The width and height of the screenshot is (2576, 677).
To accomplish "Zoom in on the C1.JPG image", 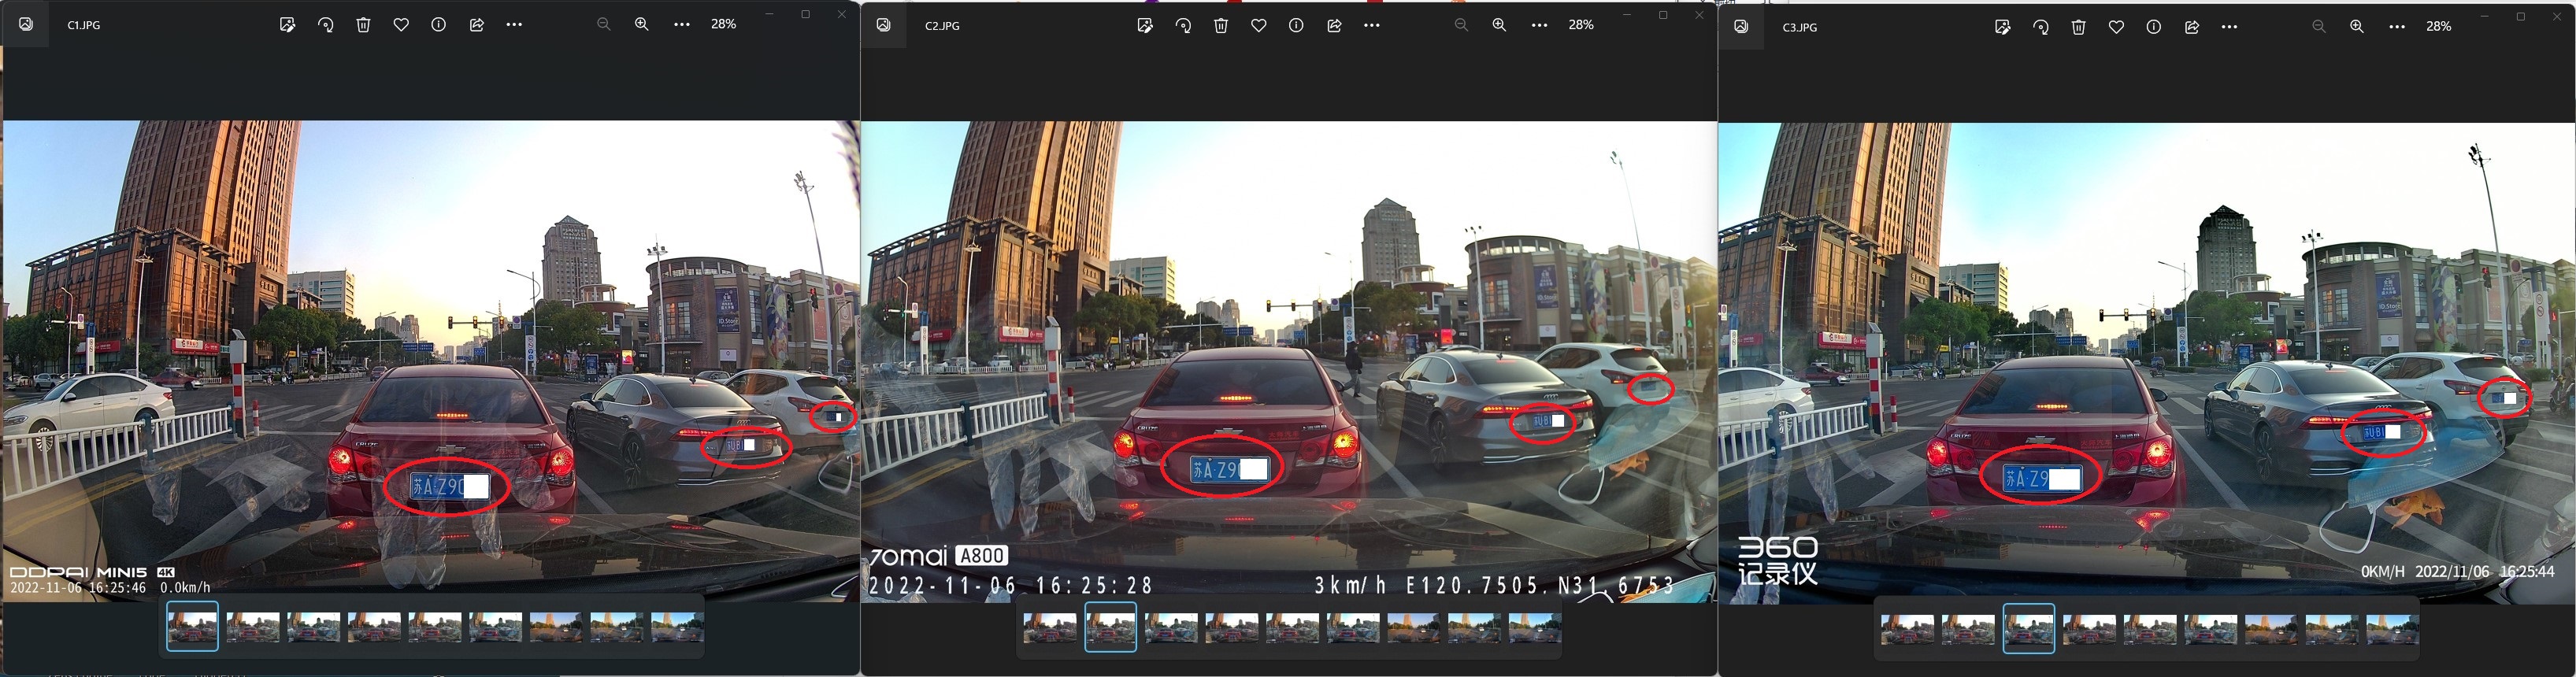I will (x=642, y=24).
